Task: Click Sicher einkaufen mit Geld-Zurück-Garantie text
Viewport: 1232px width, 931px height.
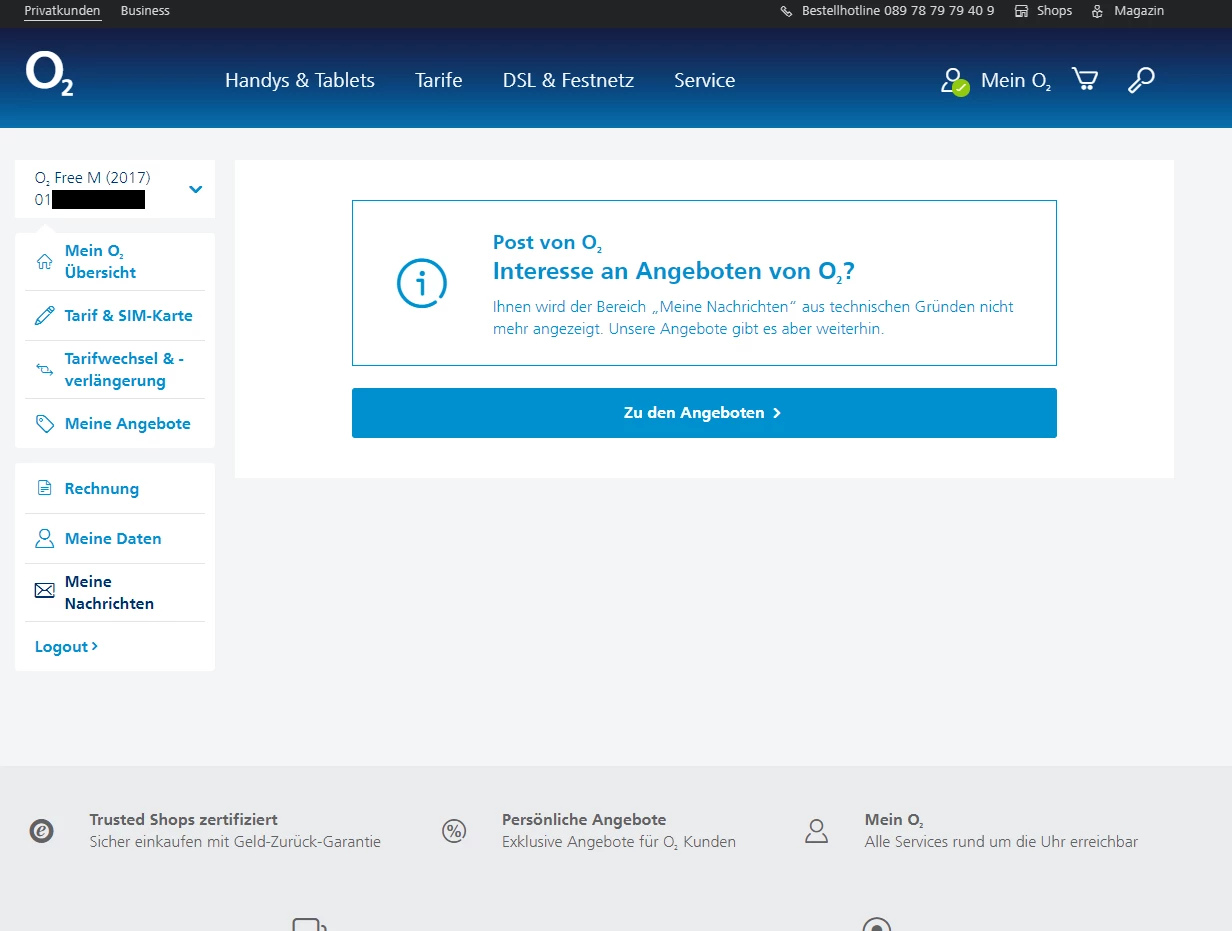Action: pos(235,842)
